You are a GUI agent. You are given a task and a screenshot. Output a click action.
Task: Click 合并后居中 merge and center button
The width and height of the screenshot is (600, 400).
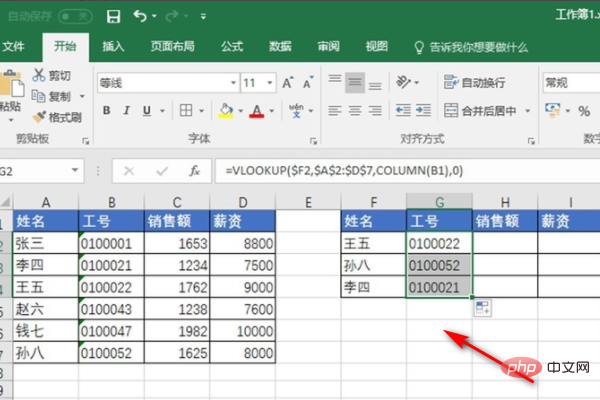pyautogui.click(x=480, y=111)
